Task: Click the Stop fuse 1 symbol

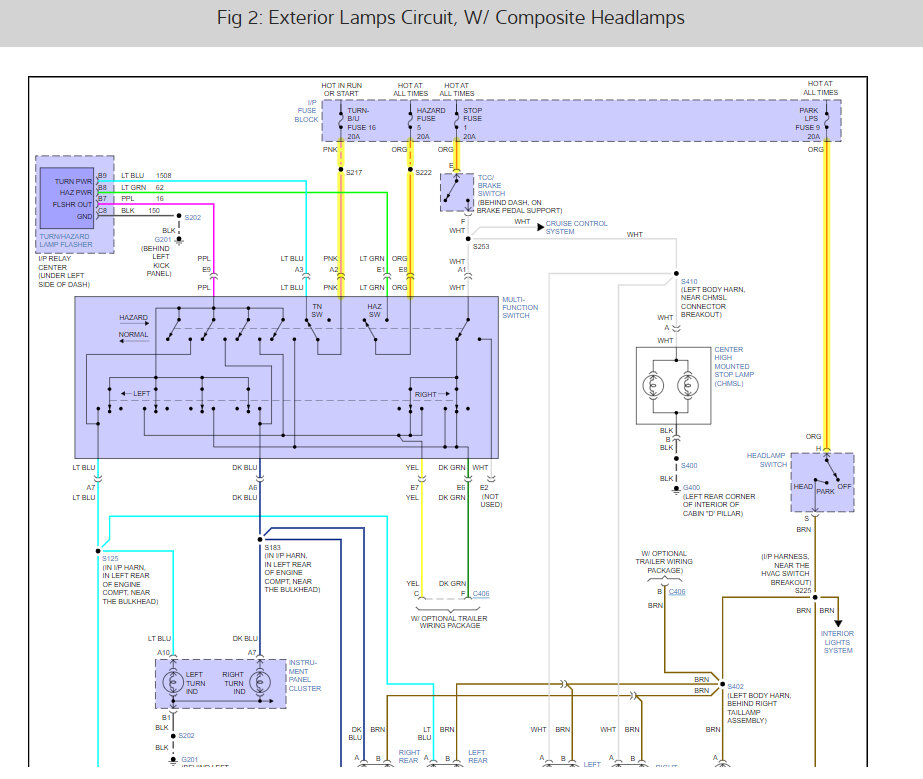Action: 457,121
